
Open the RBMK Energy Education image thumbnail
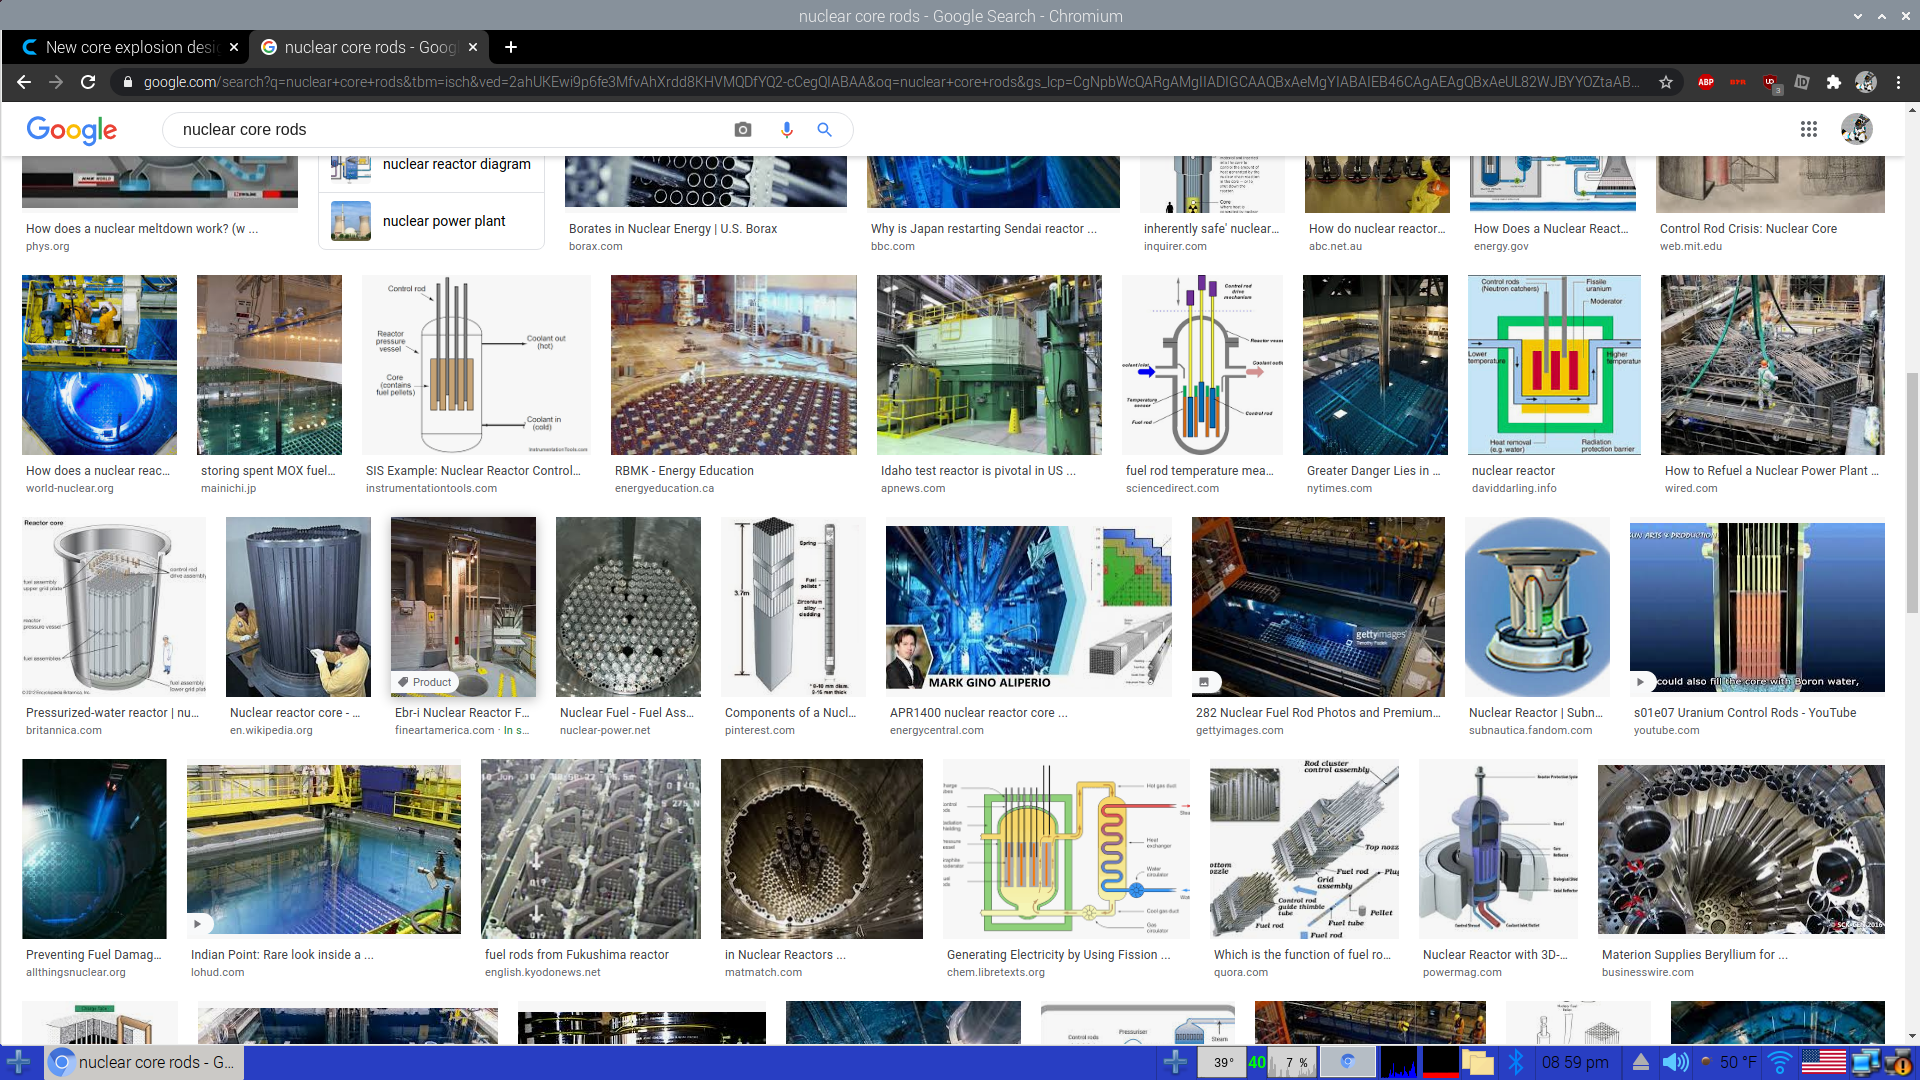[733, 365]
